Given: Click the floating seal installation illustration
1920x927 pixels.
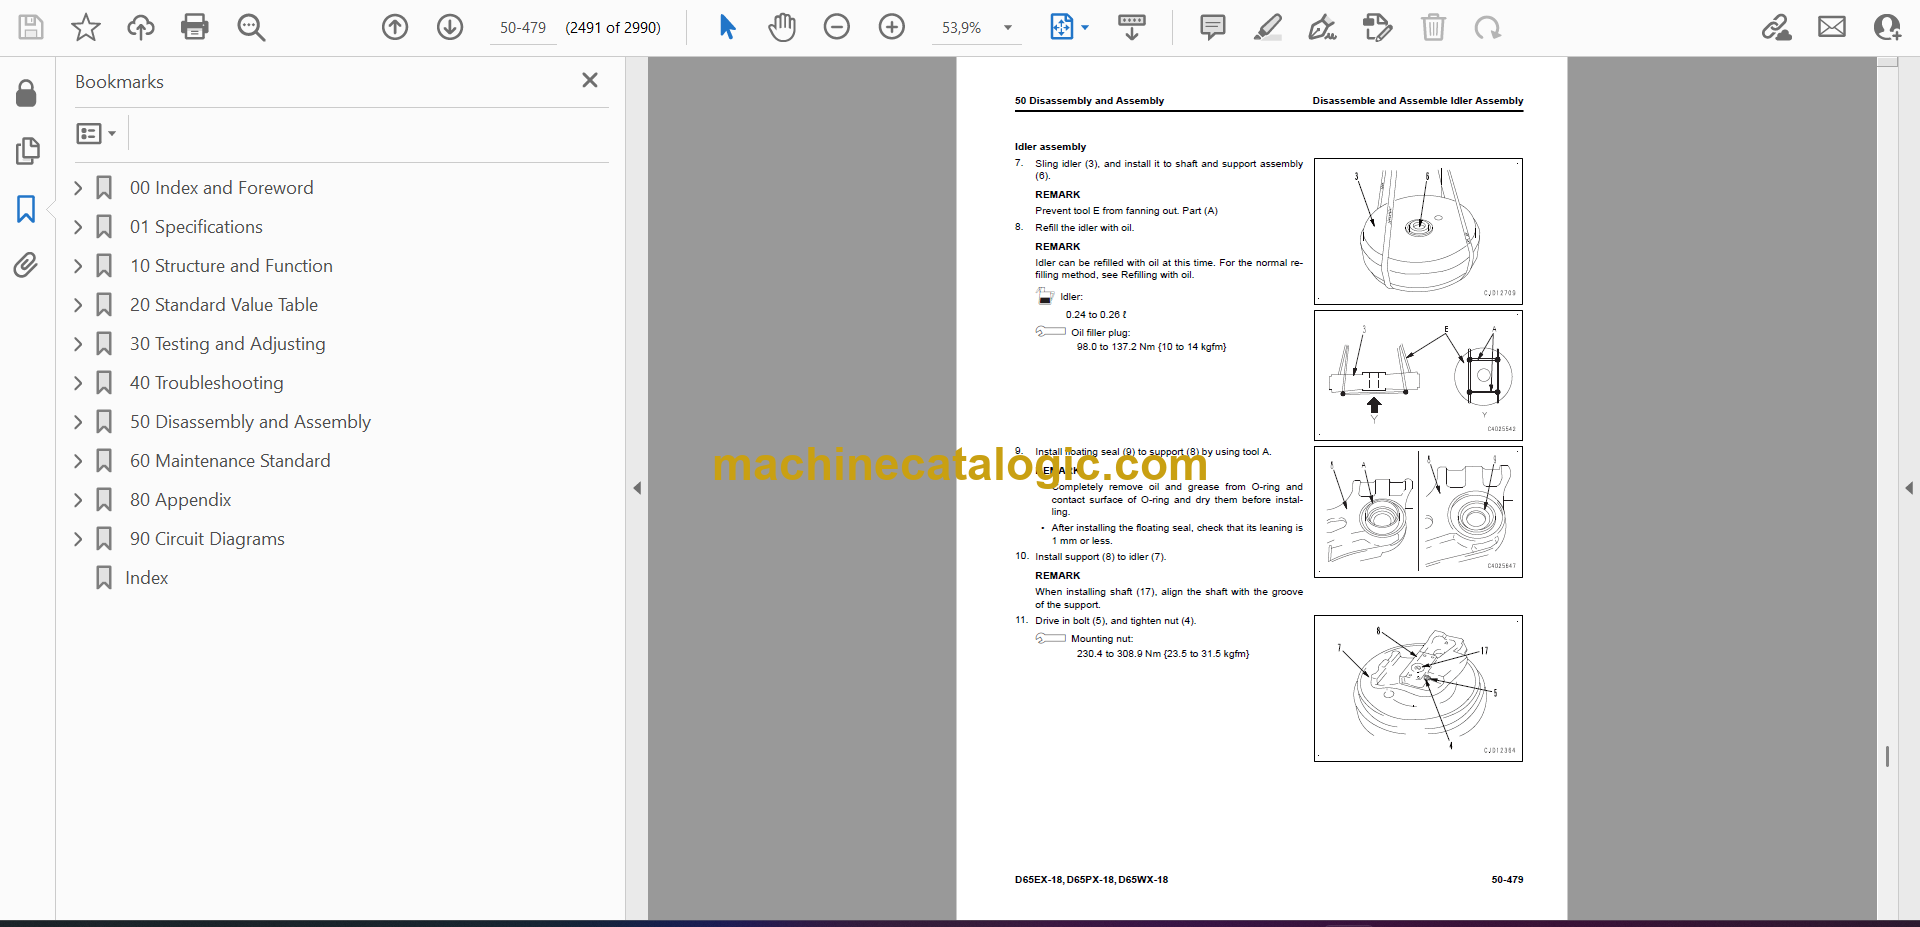Looking at the screenshot, I should point(1418,512).
